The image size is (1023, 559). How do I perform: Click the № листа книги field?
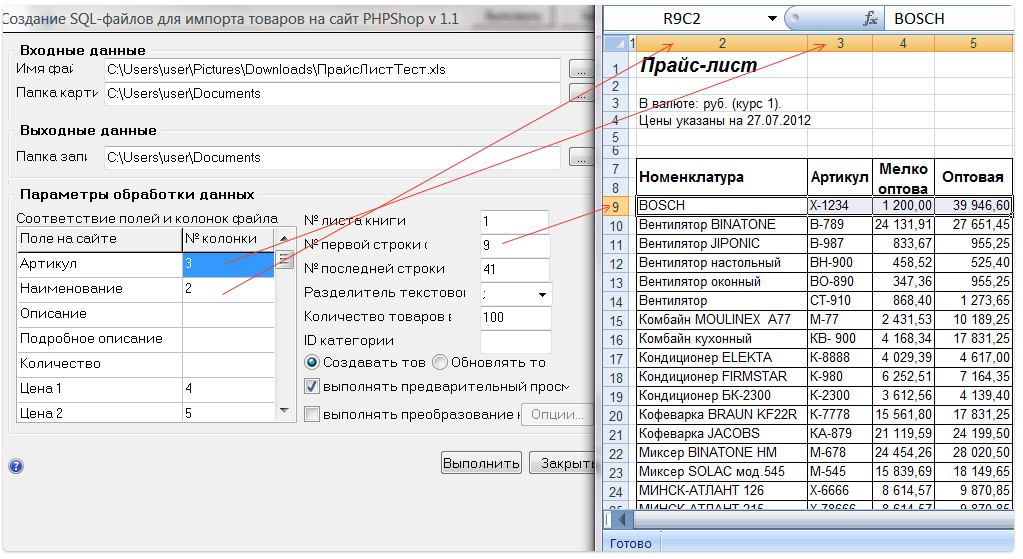click(x=515, y=221)
